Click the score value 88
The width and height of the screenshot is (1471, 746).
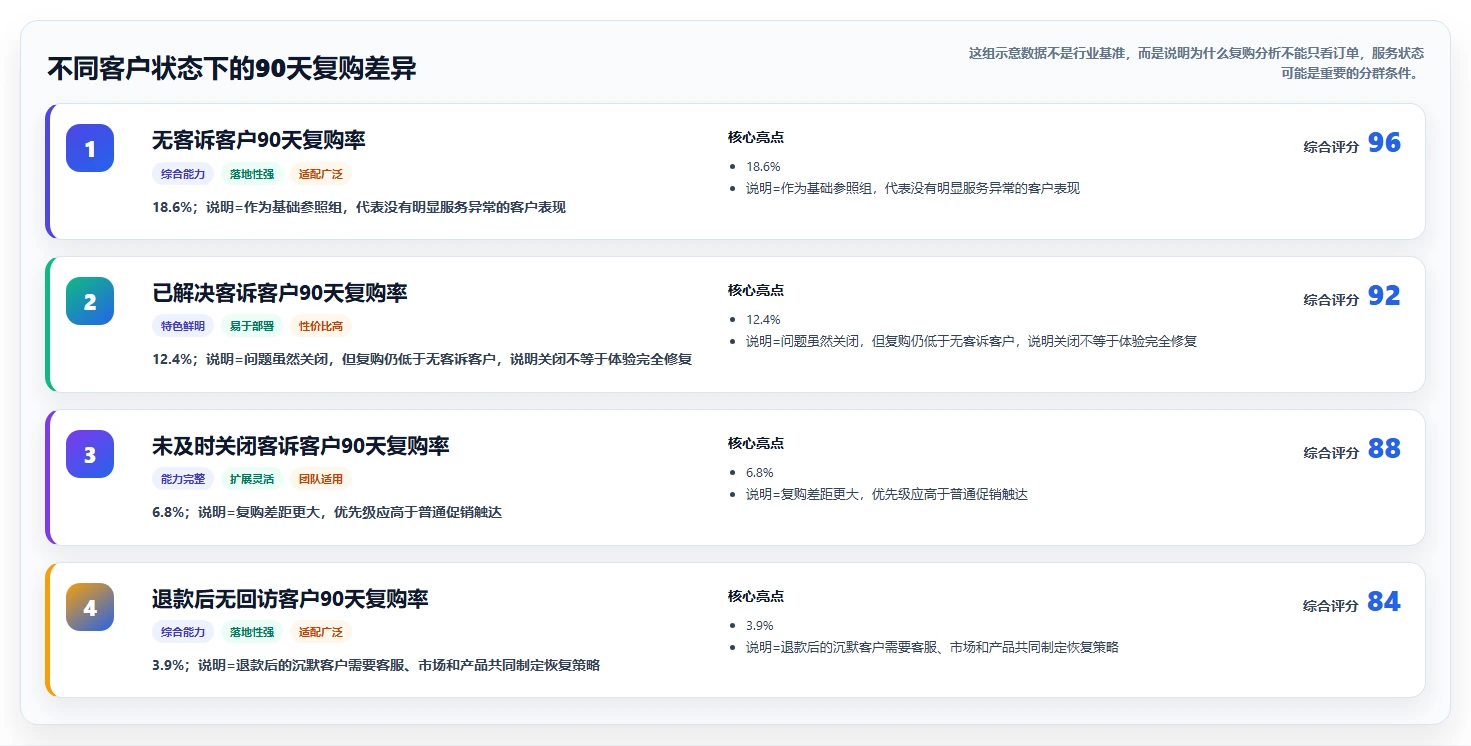[x=1384, y=449]
